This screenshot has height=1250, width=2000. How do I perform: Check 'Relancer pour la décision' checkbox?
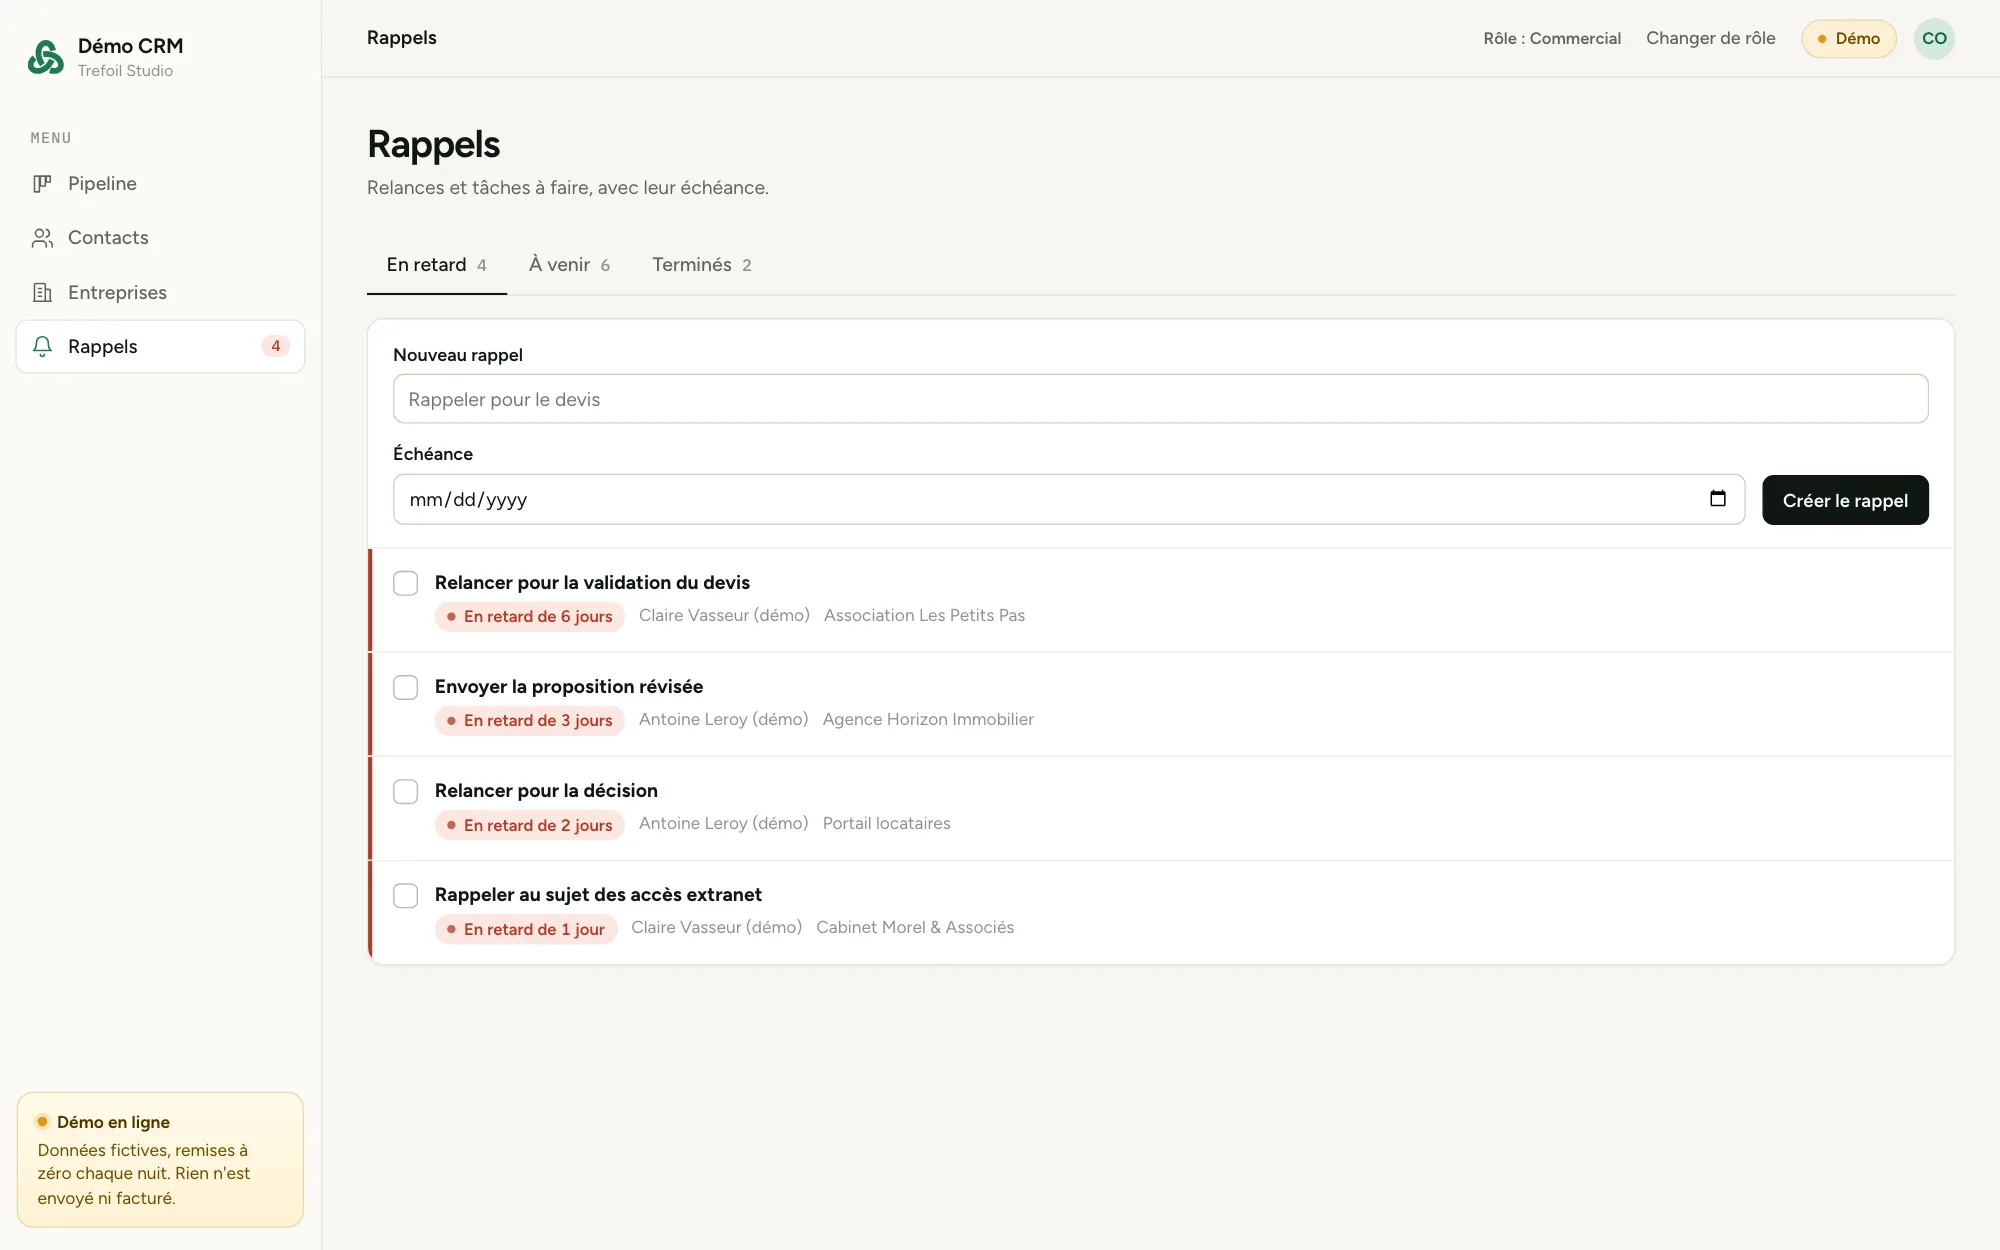[405, 791]
